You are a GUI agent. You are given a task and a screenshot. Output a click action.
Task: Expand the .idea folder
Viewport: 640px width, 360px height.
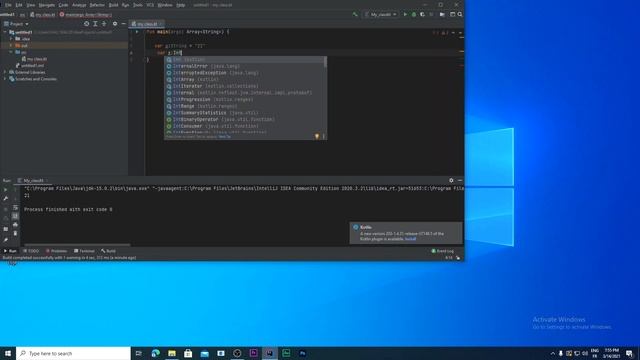(11, 39)
